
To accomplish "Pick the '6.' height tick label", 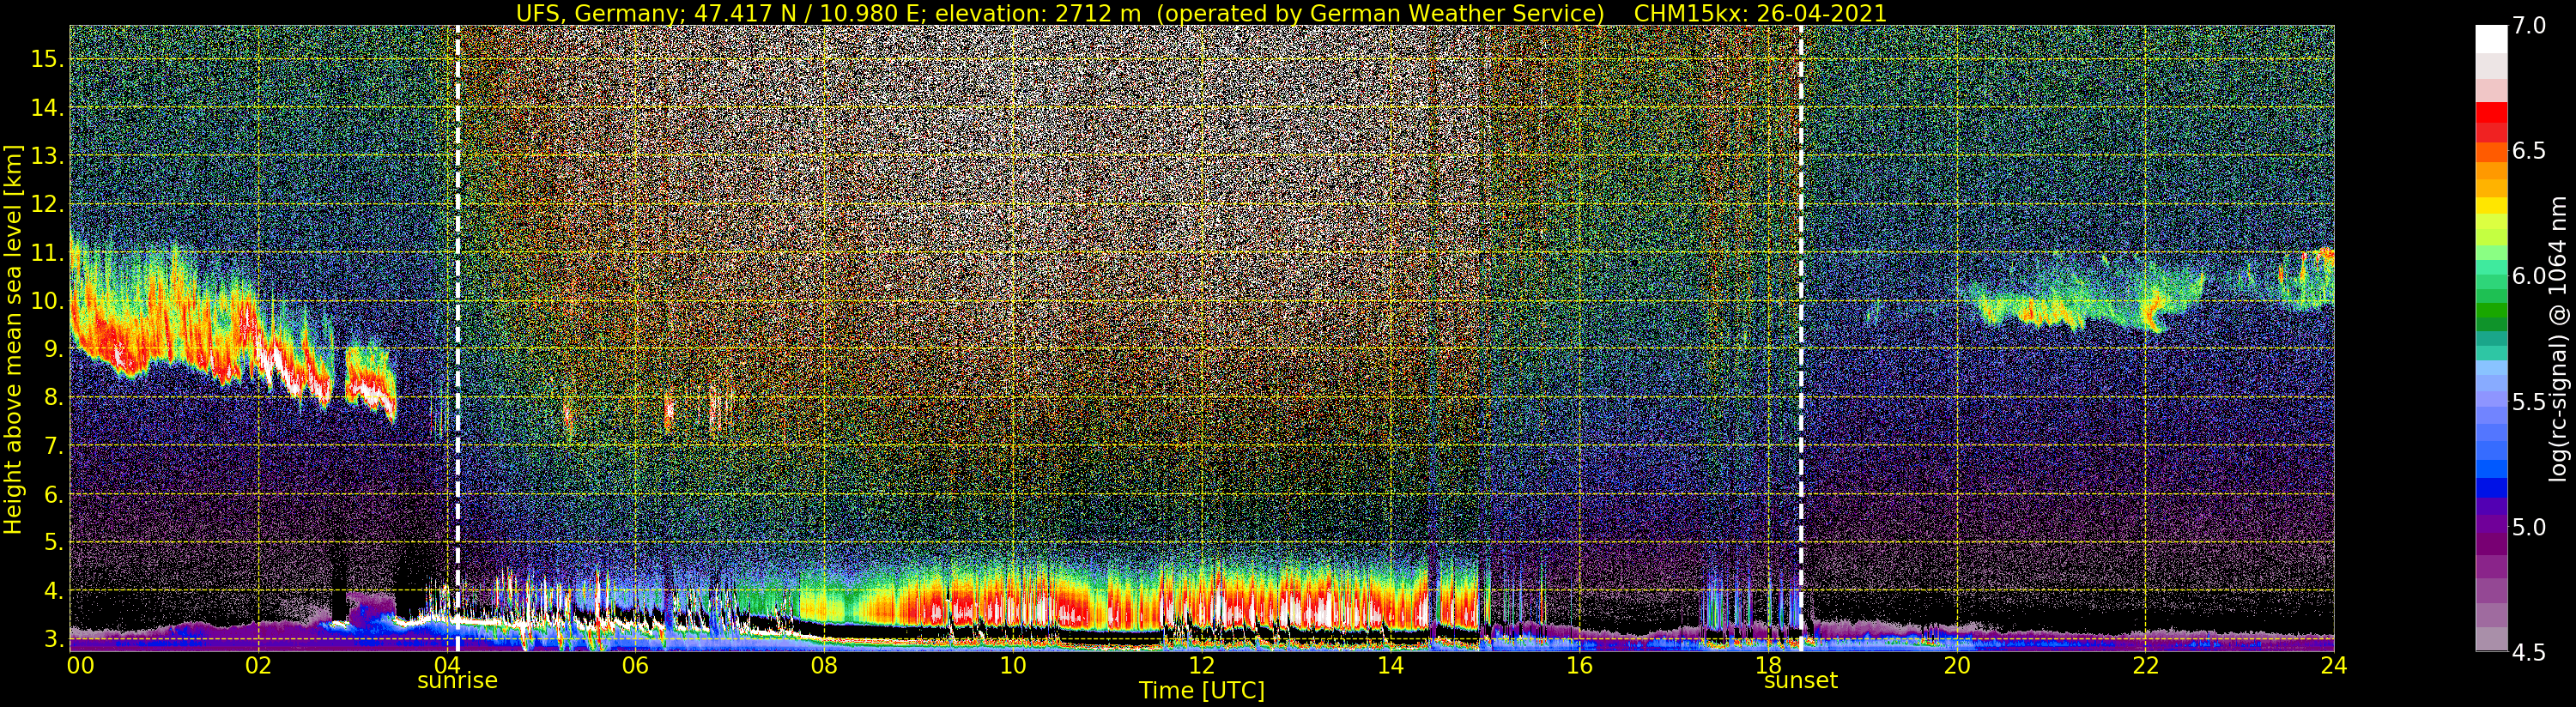I will click(52, 494).
